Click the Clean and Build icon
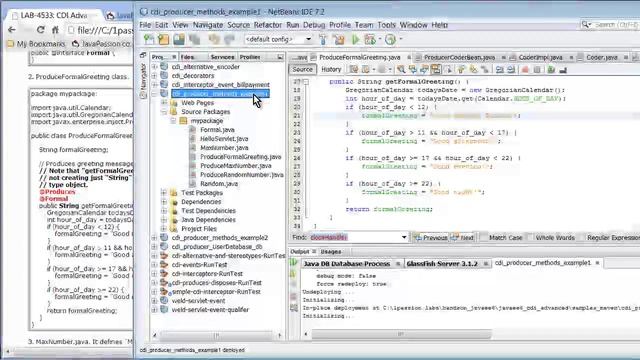640x360 pixels. pos(339,40)
